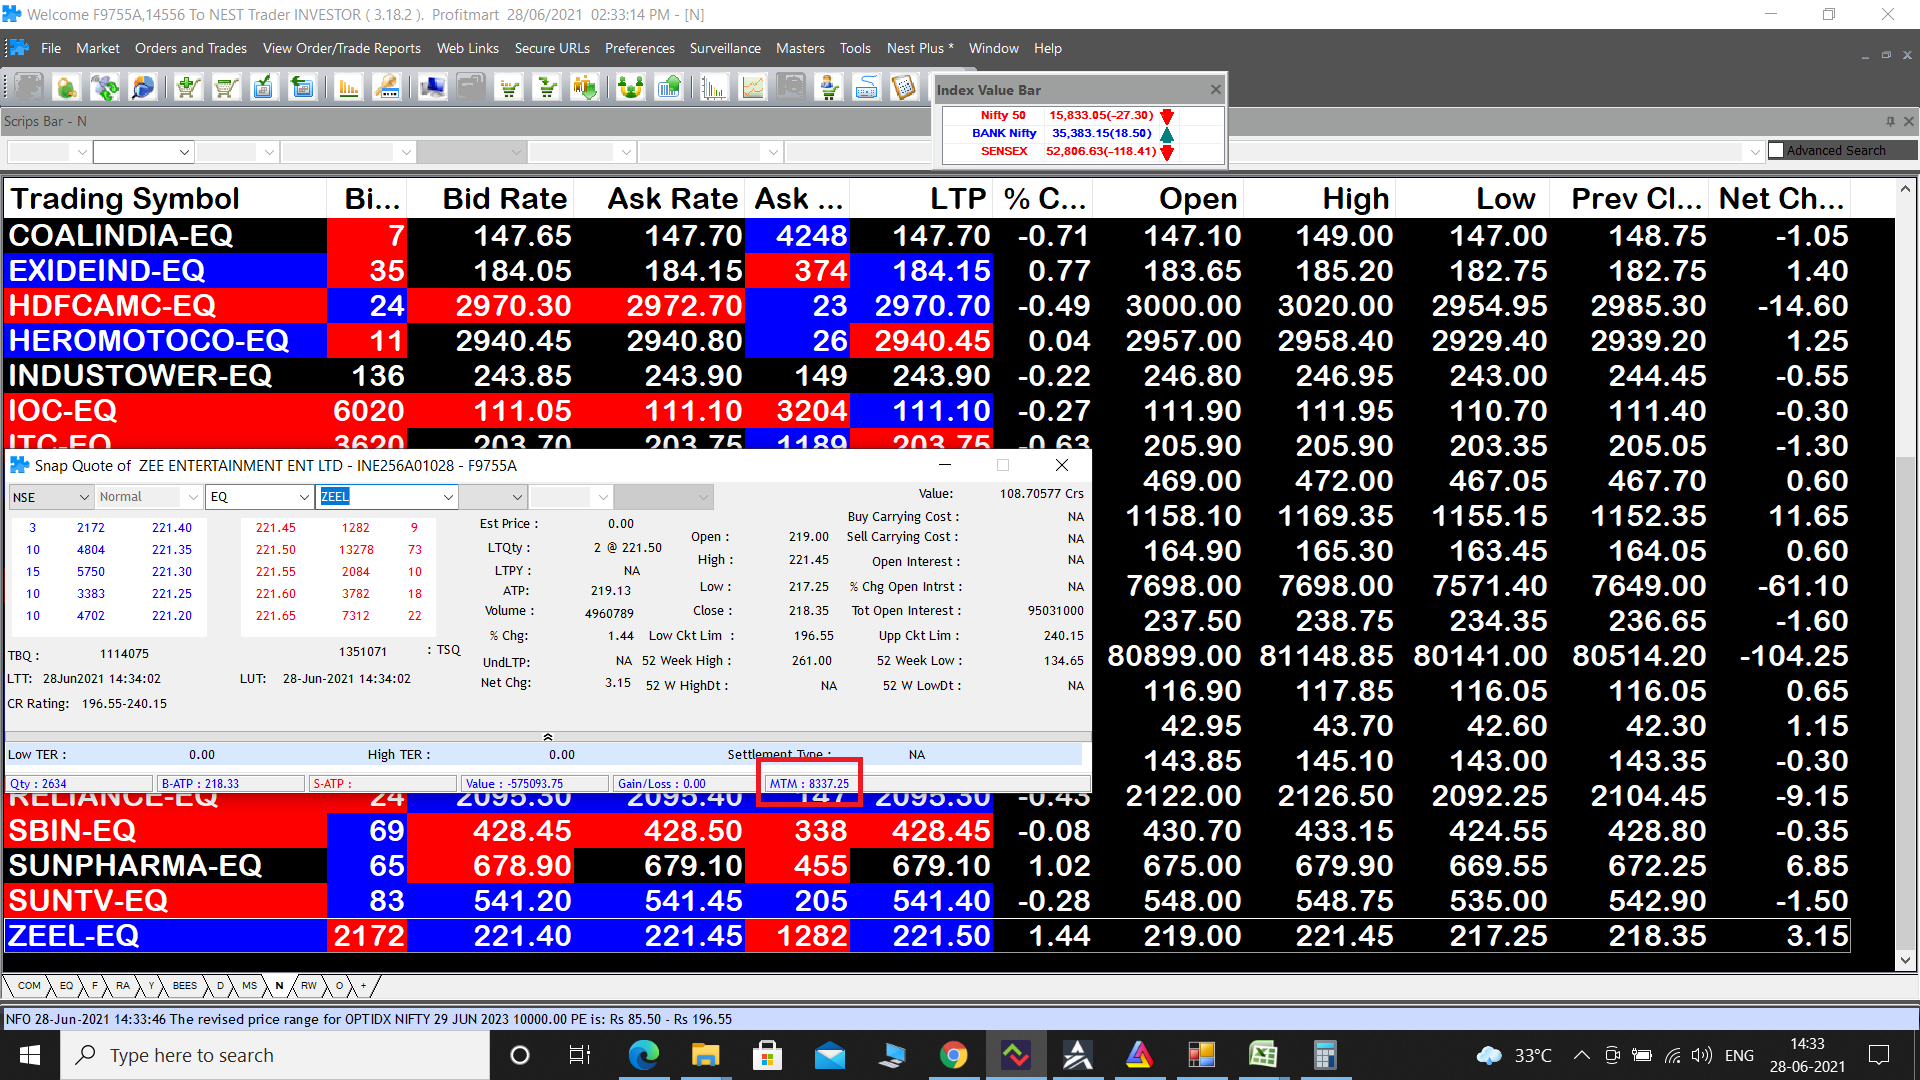Click the cart icon with green down arrow

(548, 88)
